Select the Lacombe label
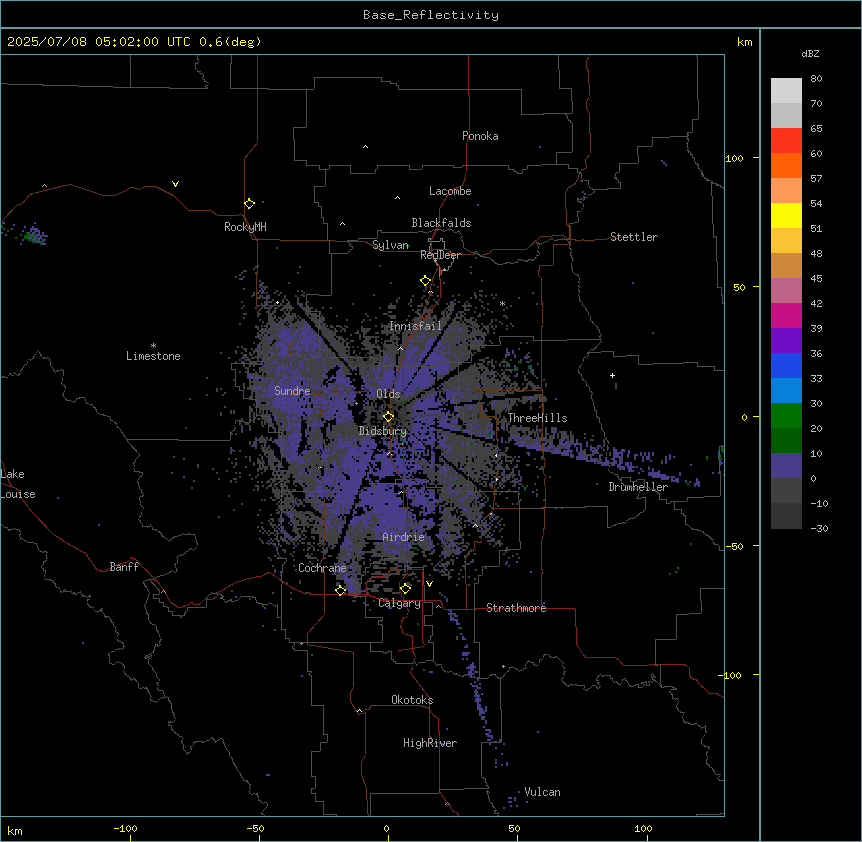862x842 pixels. [450, 191]
